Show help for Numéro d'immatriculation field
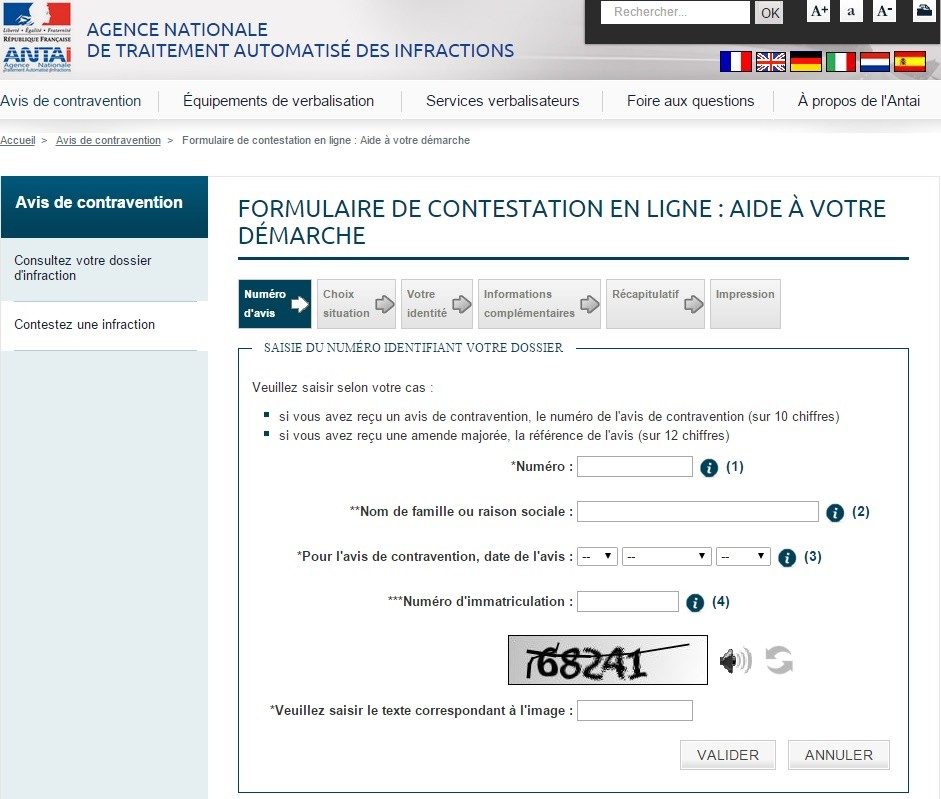This screenshot has height=799, width=941. 695,602
